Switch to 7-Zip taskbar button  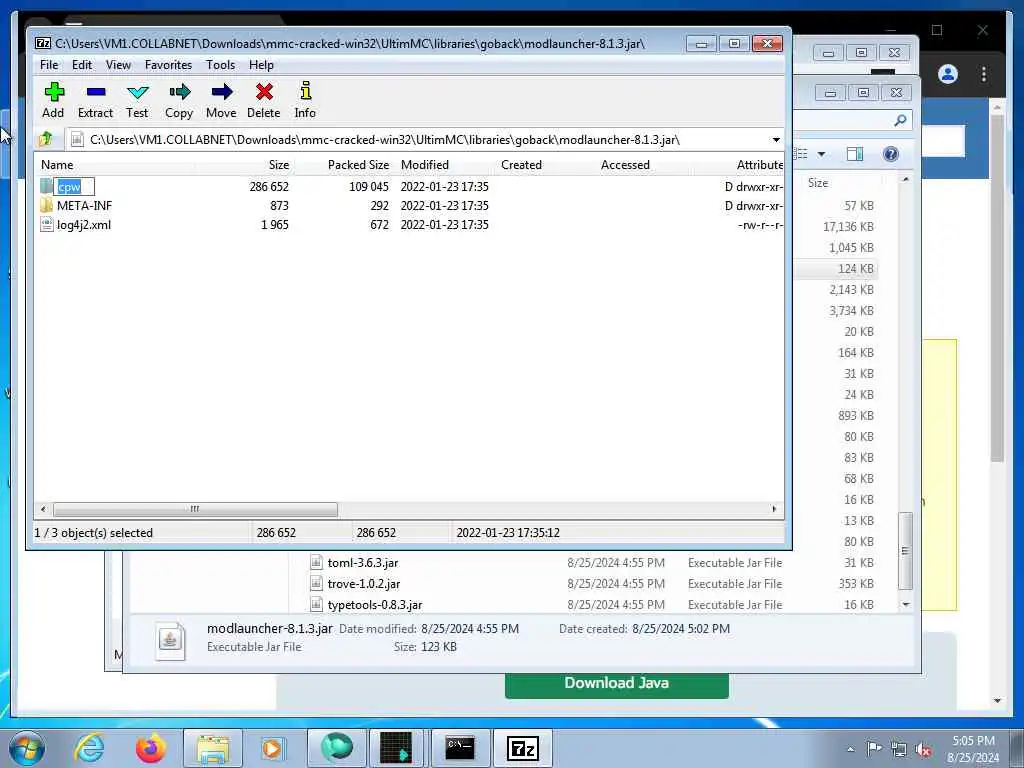pos(522,748)
